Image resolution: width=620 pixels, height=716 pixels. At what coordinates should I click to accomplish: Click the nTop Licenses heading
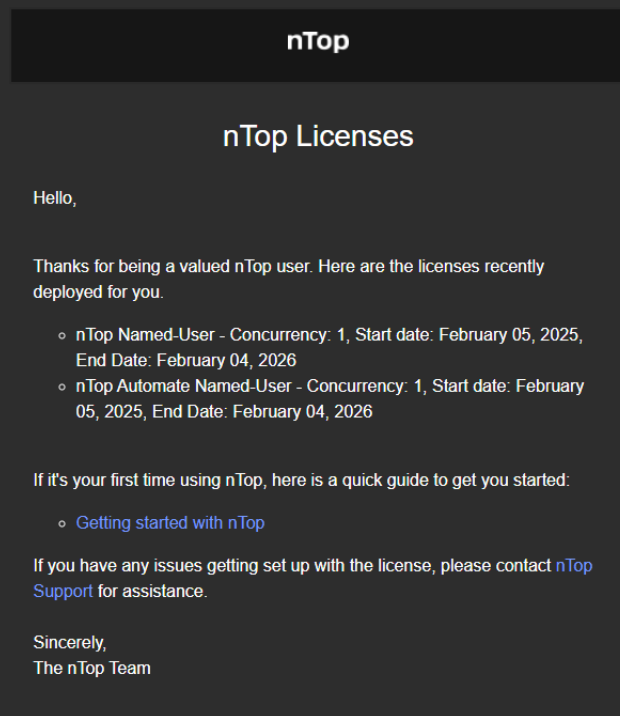pos(318,136)
